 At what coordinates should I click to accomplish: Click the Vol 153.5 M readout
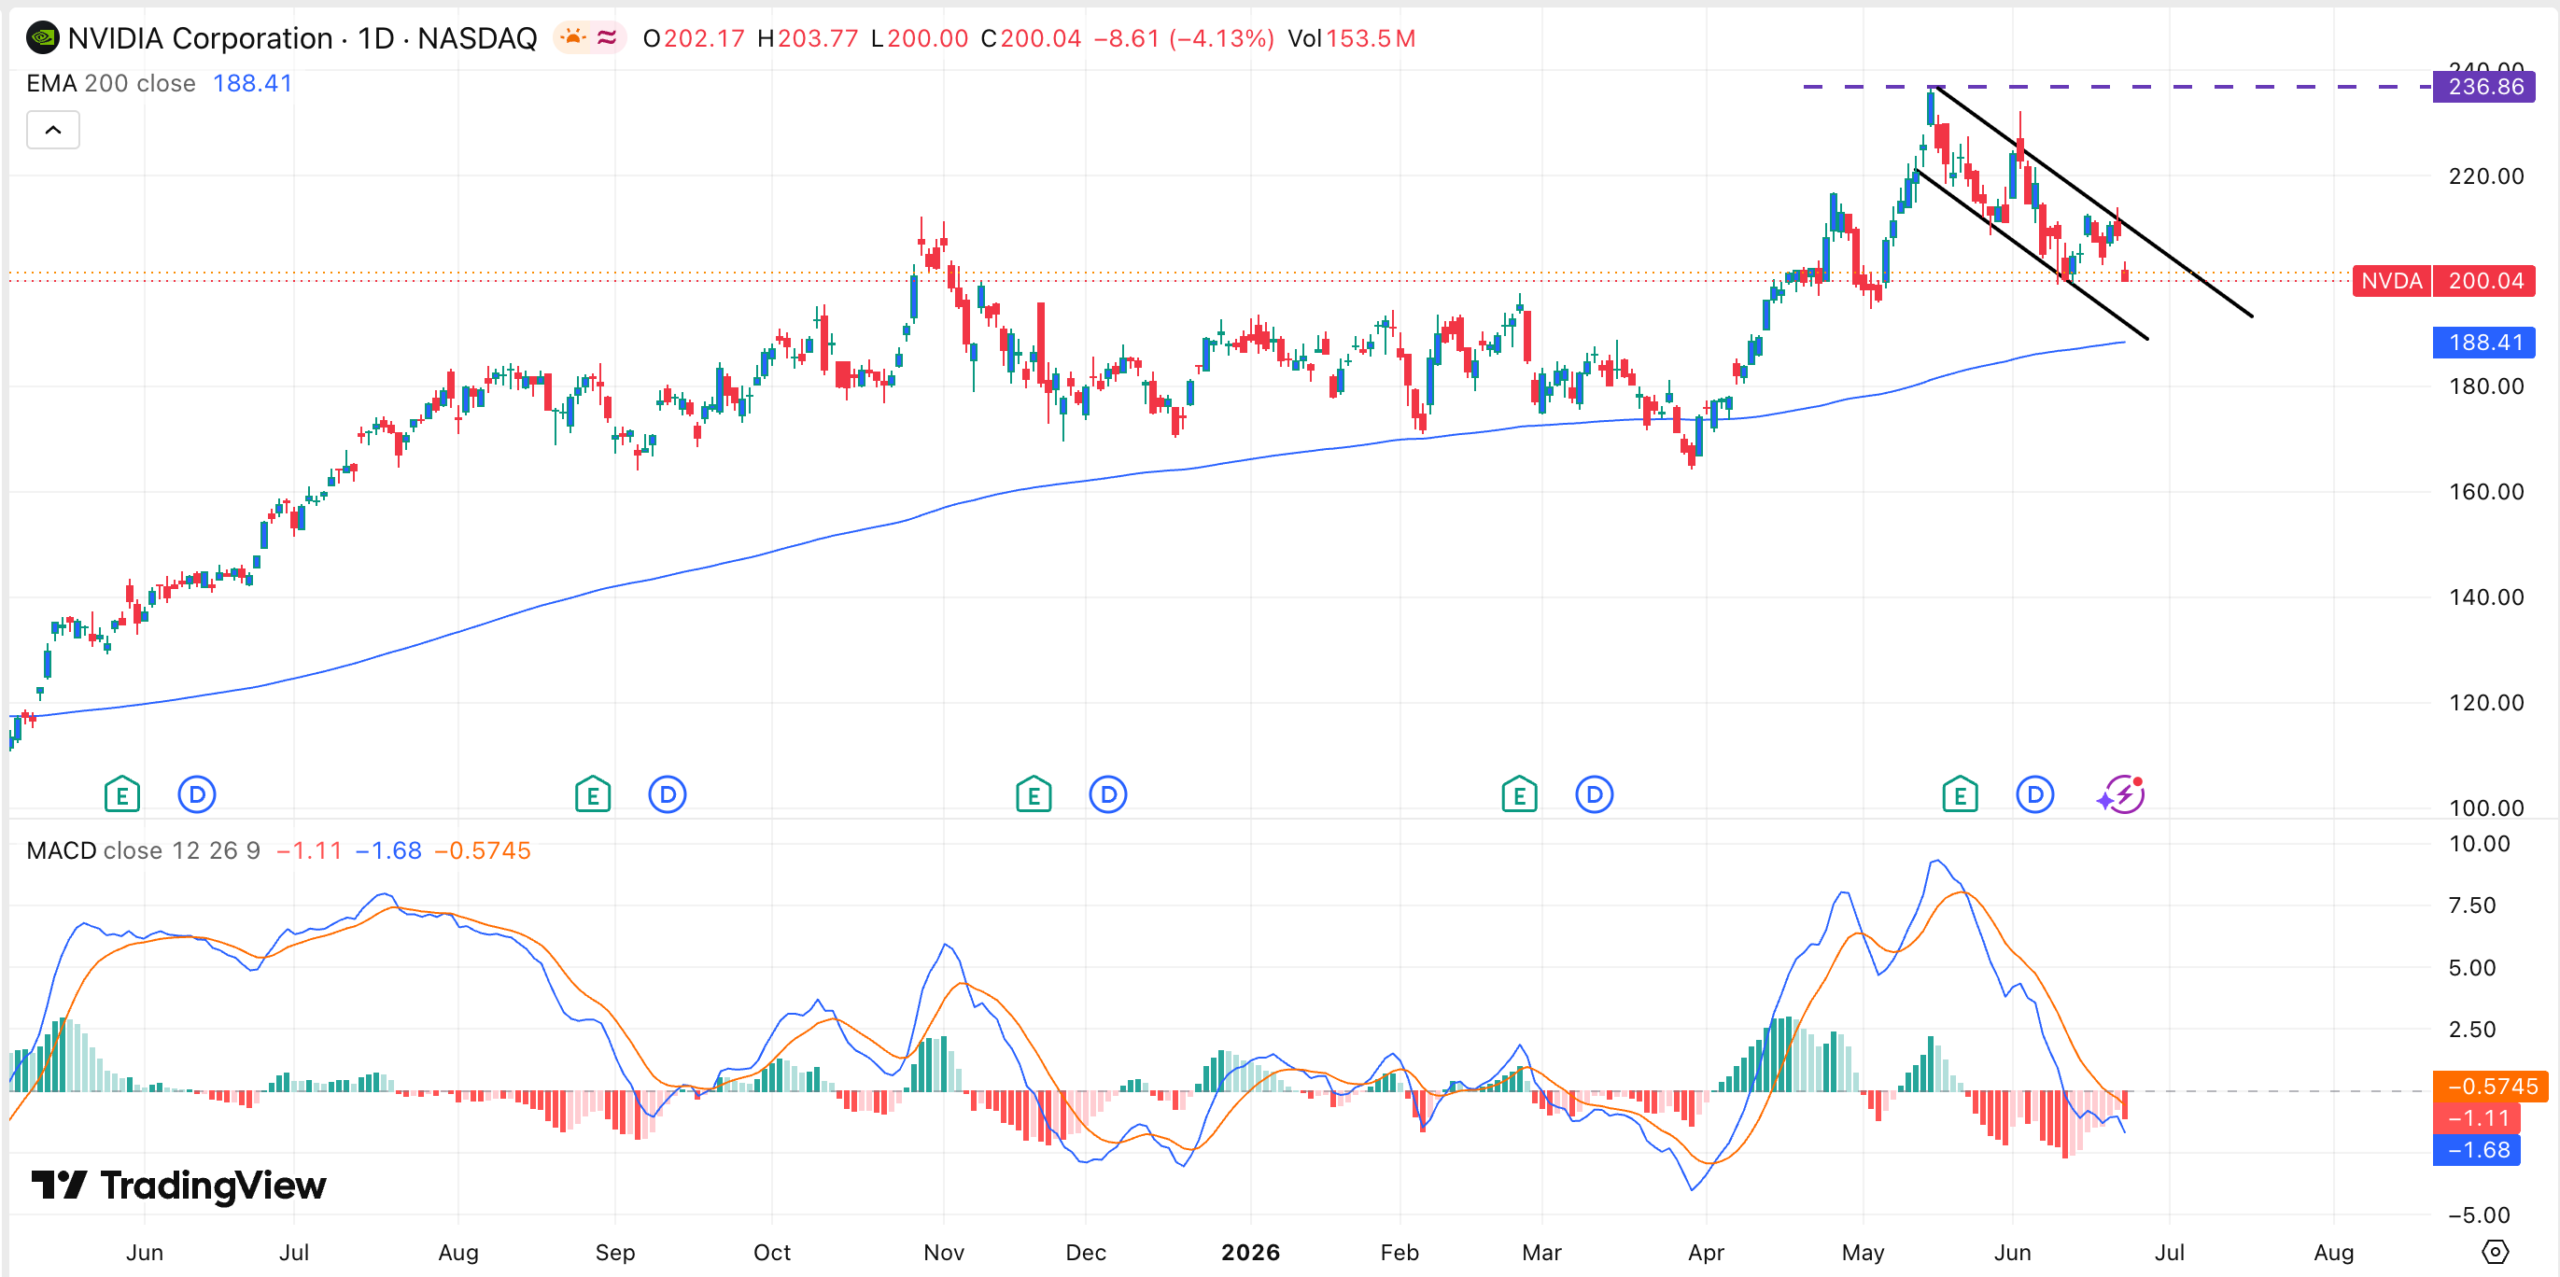tap(1351, 38)
